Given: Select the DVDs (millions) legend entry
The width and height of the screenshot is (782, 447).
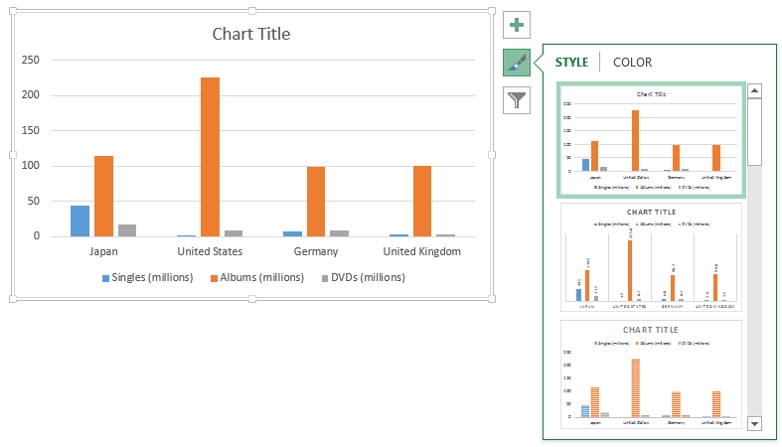Looking at the screenshot, I should [366, 277].
